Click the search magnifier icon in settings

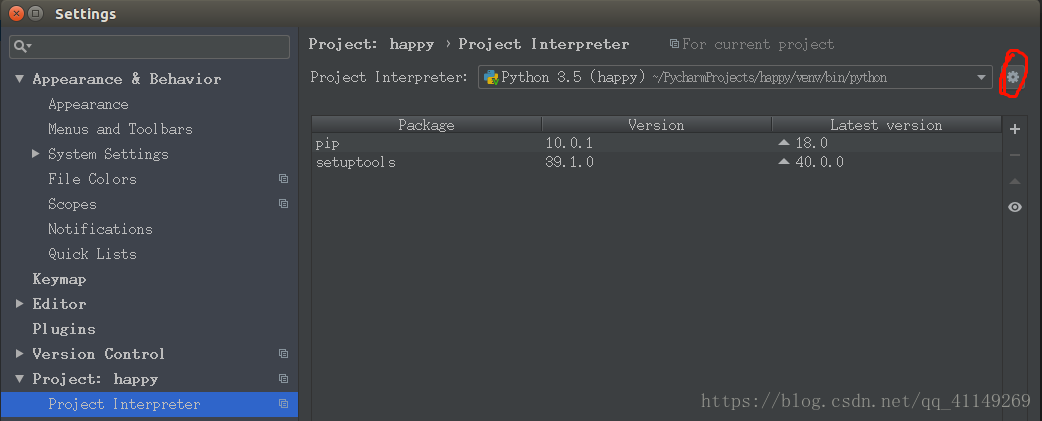(21, 46)
